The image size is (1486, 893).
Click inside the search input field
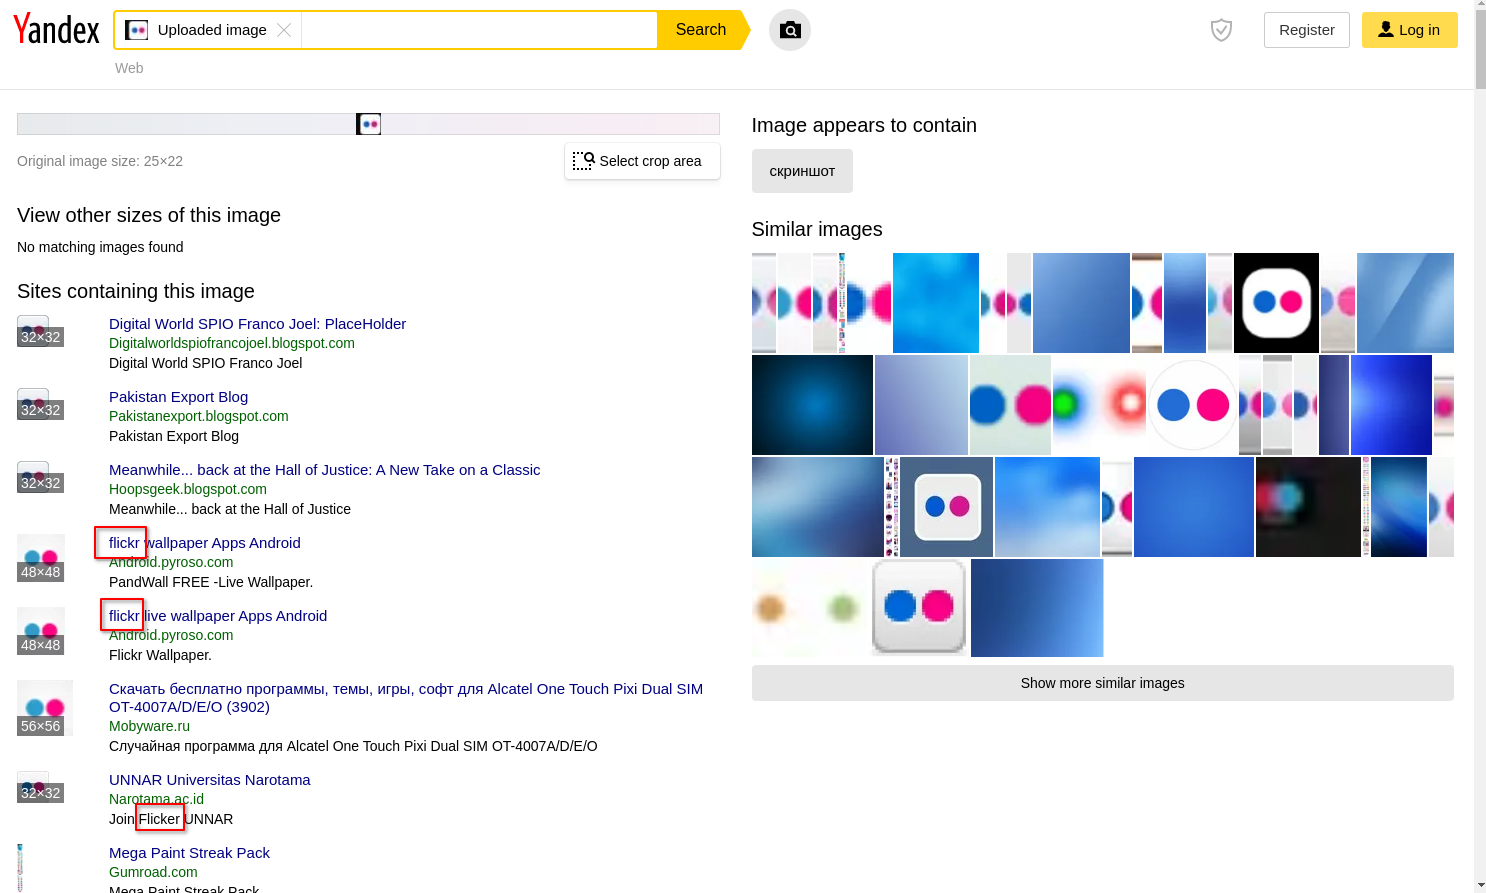pyautogui.click(x=478, y=30)
